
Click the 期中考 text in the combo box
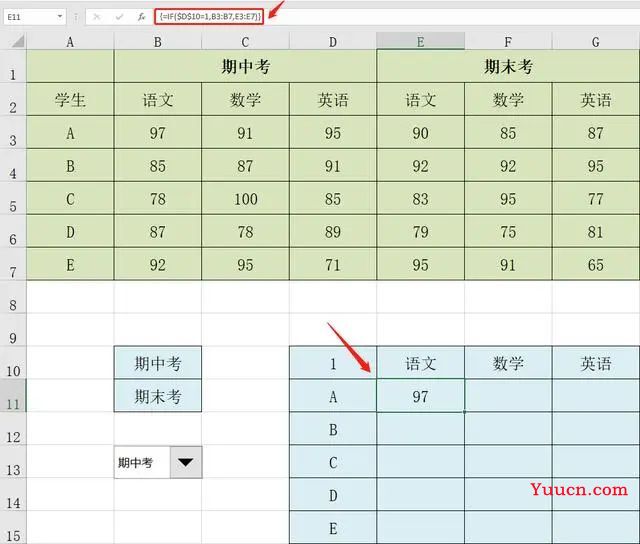pyautogui.click(x=135, y=462)
